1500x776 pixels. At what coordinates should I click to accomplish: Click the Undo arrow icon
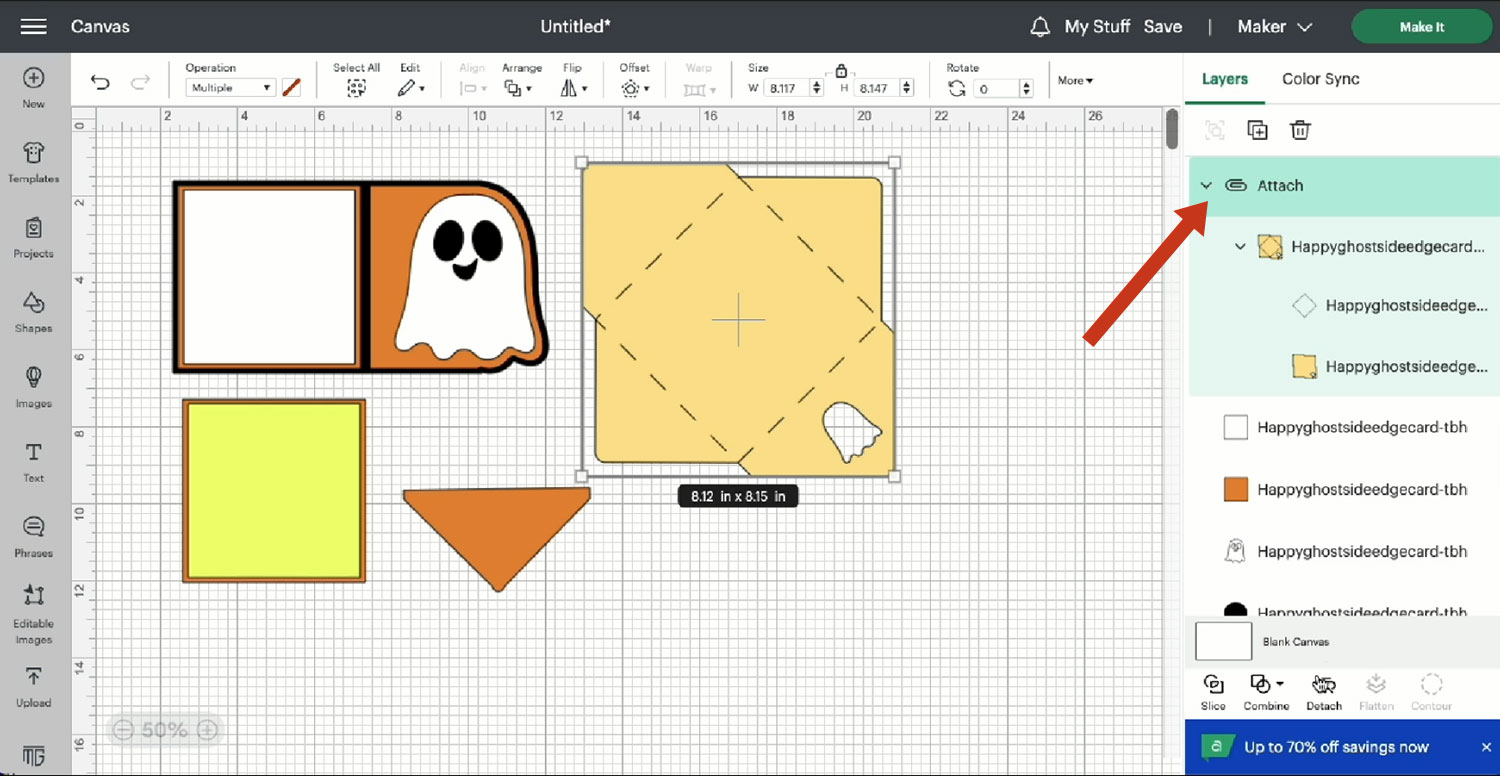pyautogui.click(x=100, y=83)
